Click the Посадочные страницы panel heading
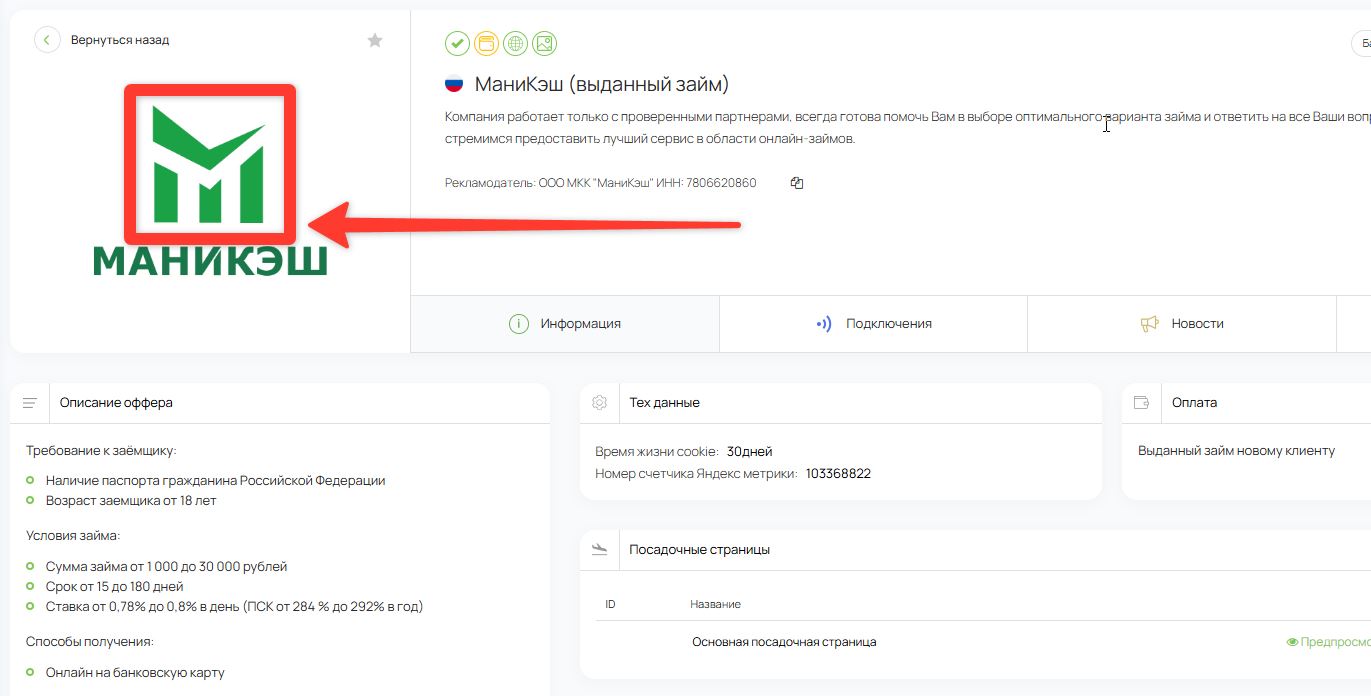The width and height of the screenshot is (1371, 696). 700,550
